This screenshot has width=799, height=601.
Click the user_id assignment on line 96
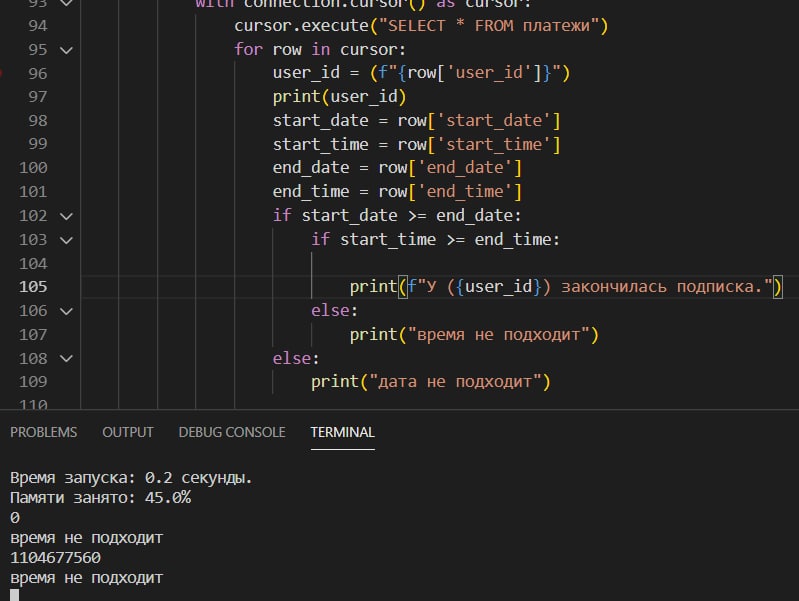[421, 73]
